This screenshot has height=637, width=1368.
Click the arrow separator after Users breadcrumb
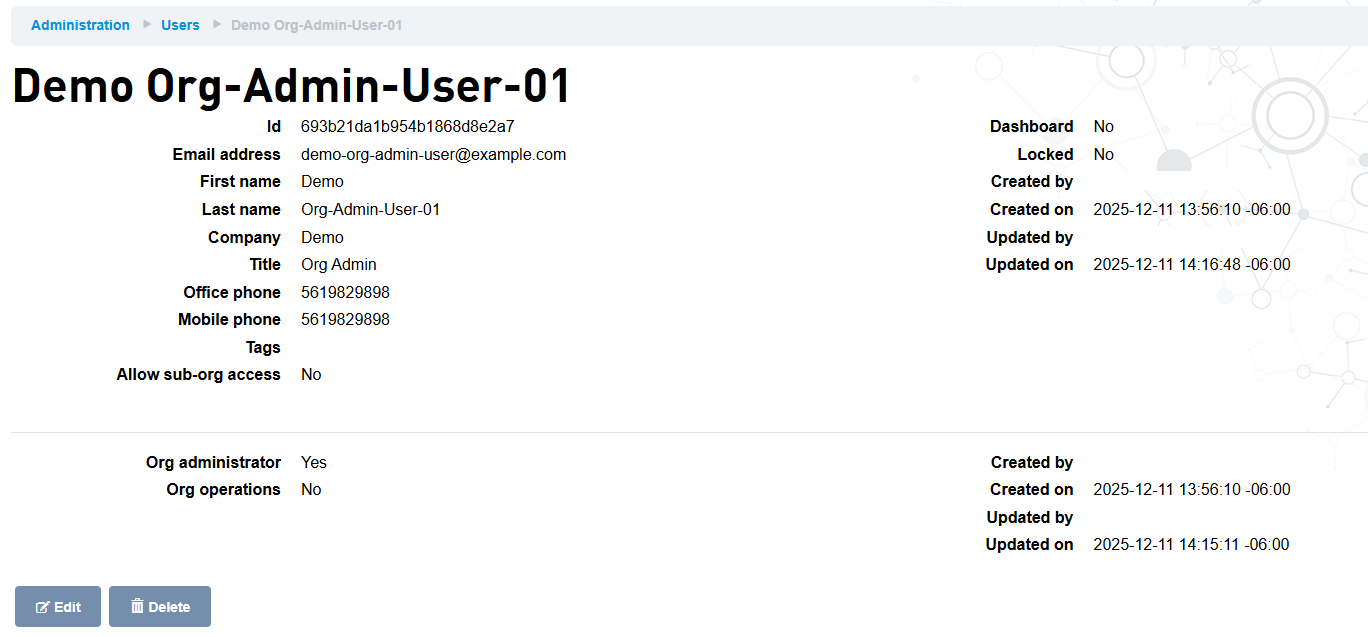pyautogui.click(x=216, y=24)
